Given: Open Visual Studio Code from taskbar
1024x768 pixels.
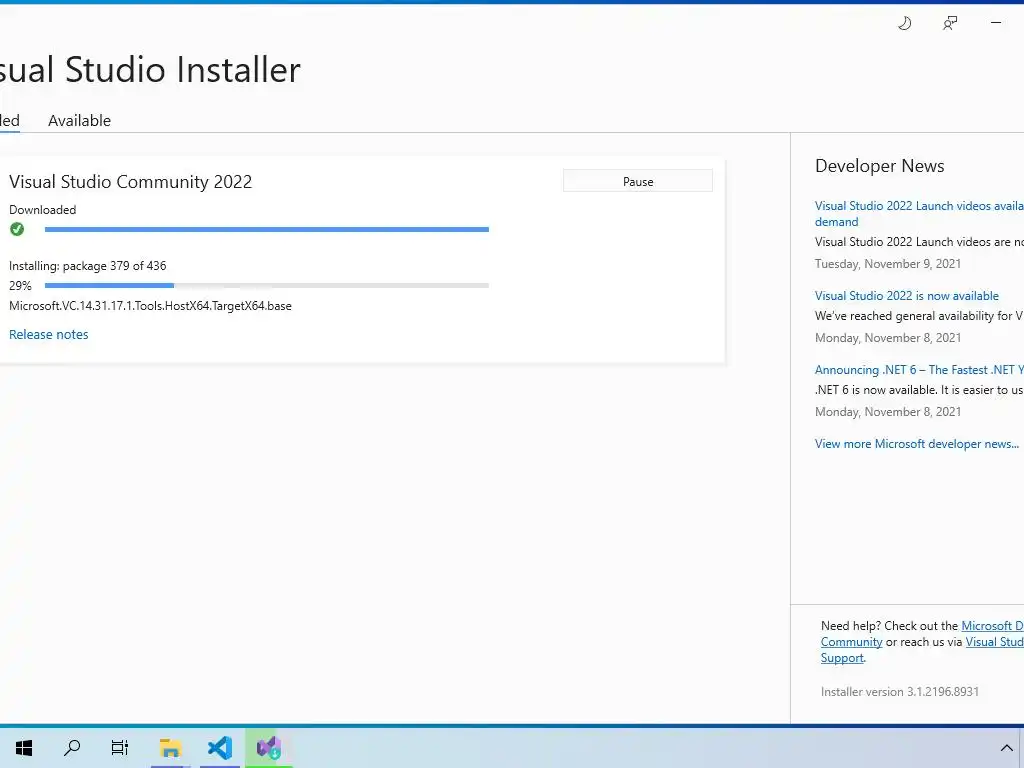Looking at the screenshot, I should coord(219,747).
